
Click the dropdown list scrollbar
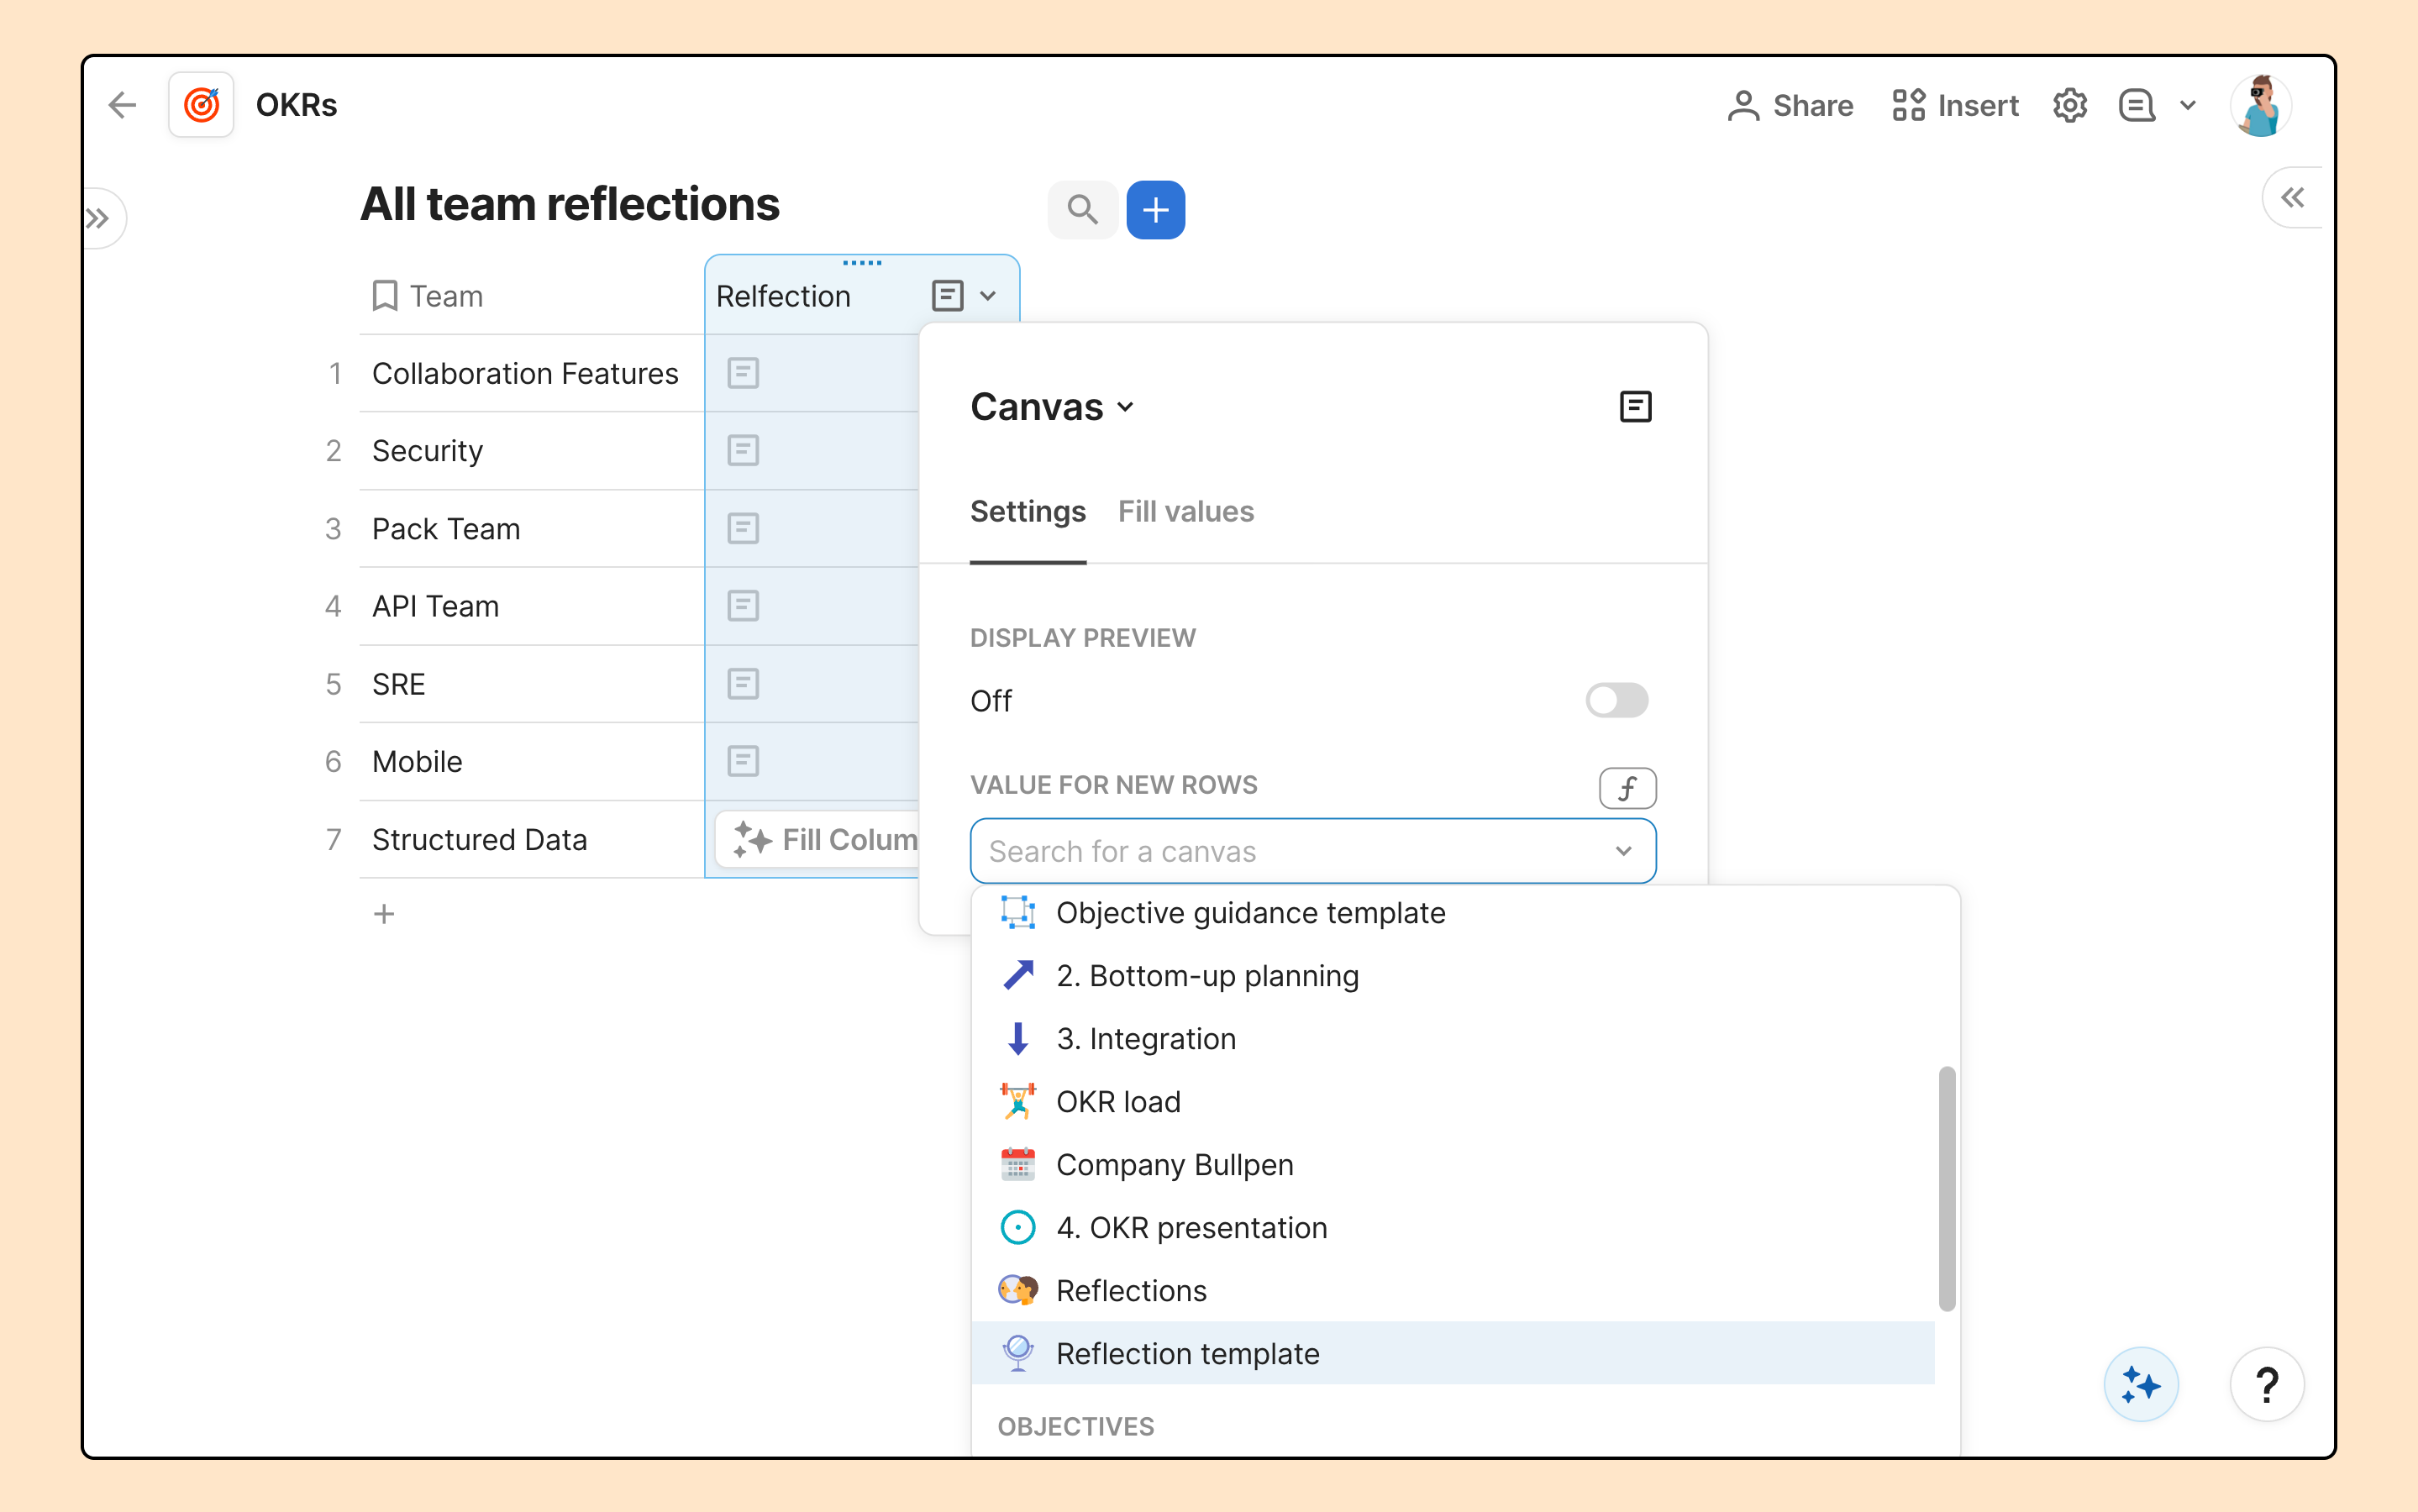pos(1946,1189)
